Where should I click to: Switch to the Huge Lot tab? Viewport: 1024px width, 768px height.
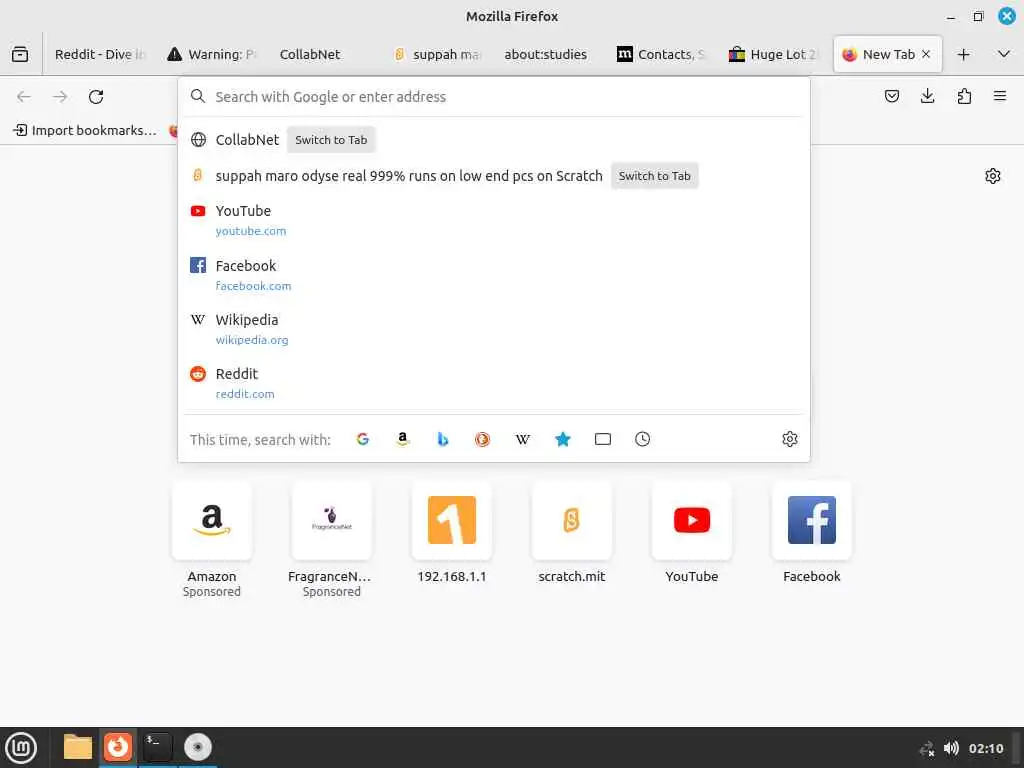[x=774, y=54]
